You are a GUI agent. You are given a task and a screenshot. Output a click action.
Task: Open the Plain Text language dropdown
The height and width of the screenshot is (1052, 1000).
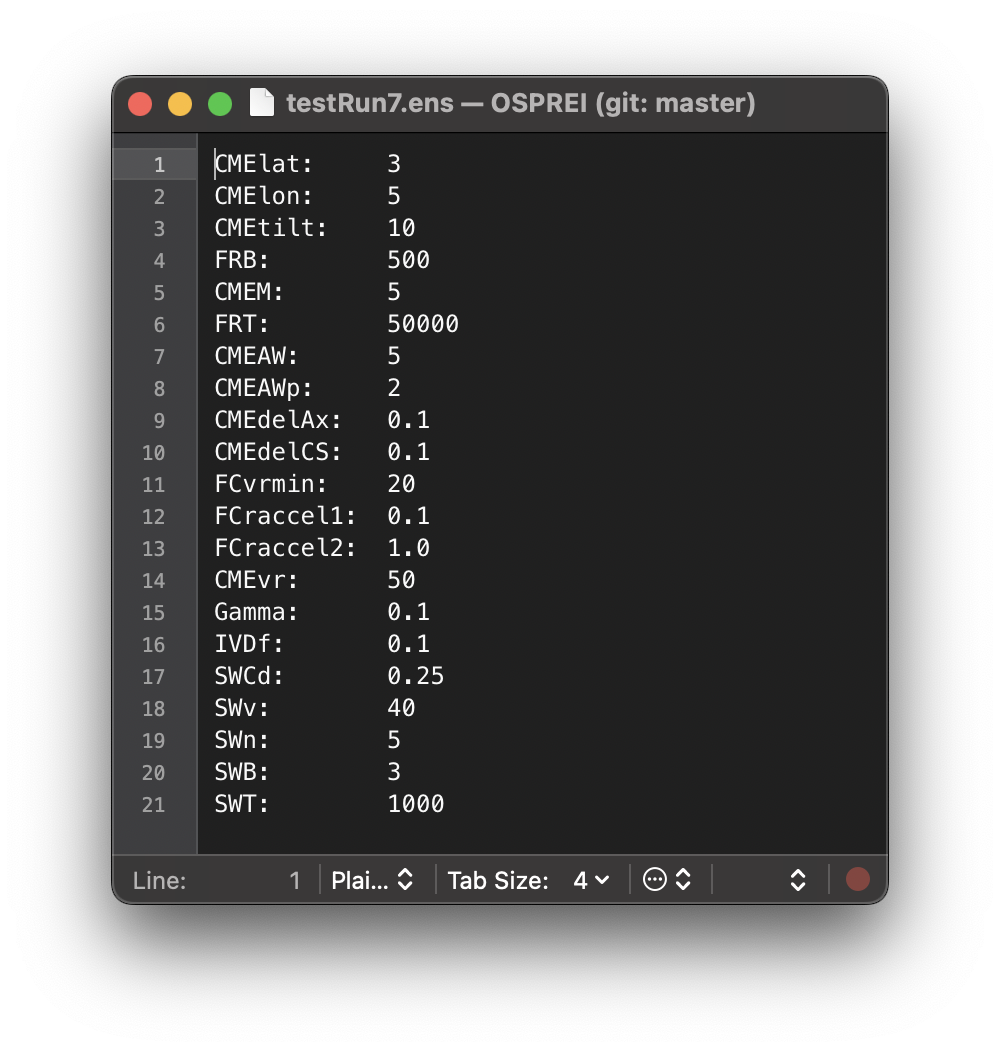(x=372, y=880)
